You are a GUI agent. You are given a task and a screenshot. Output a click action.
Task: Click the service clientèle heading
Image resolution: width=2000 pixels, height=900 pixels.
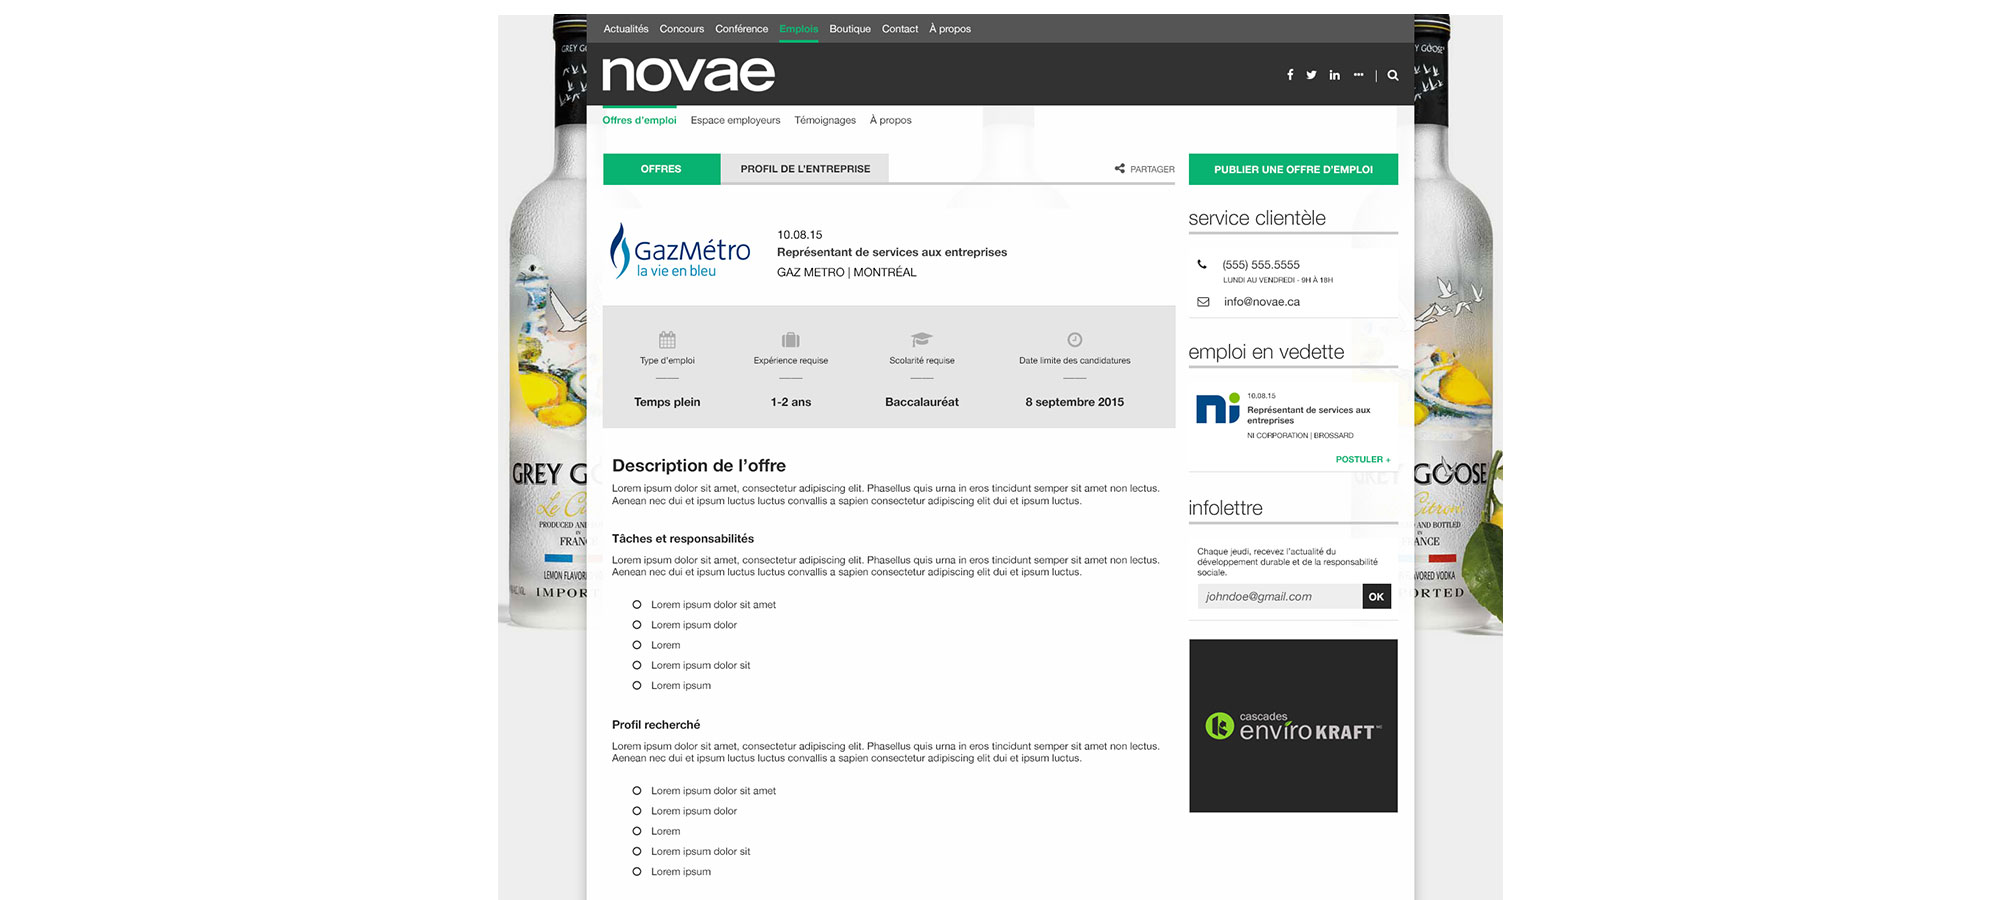coord(1257,218)
